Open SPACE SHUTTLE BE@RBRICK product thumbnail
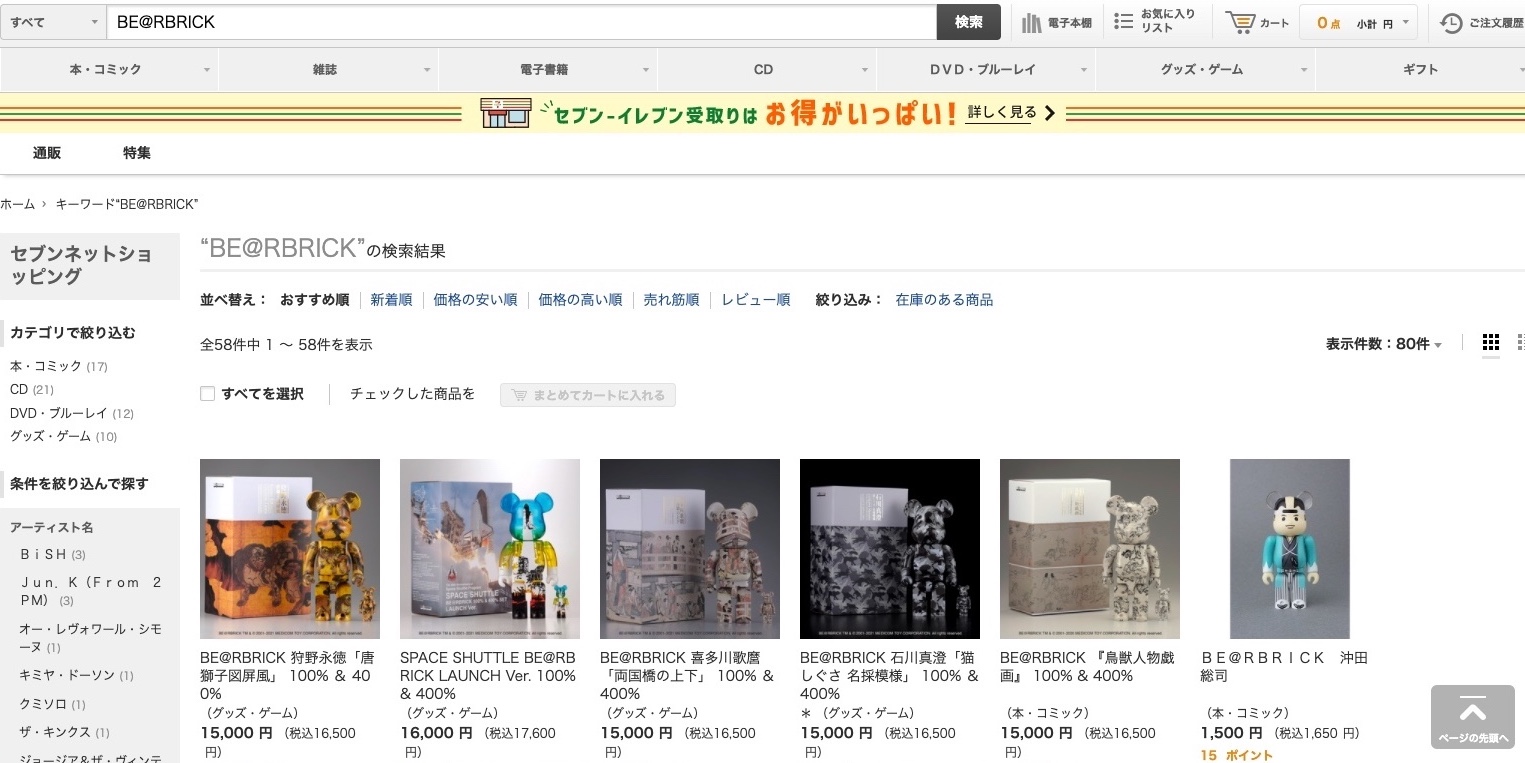Screen dimensions: 1525x763 490,549
